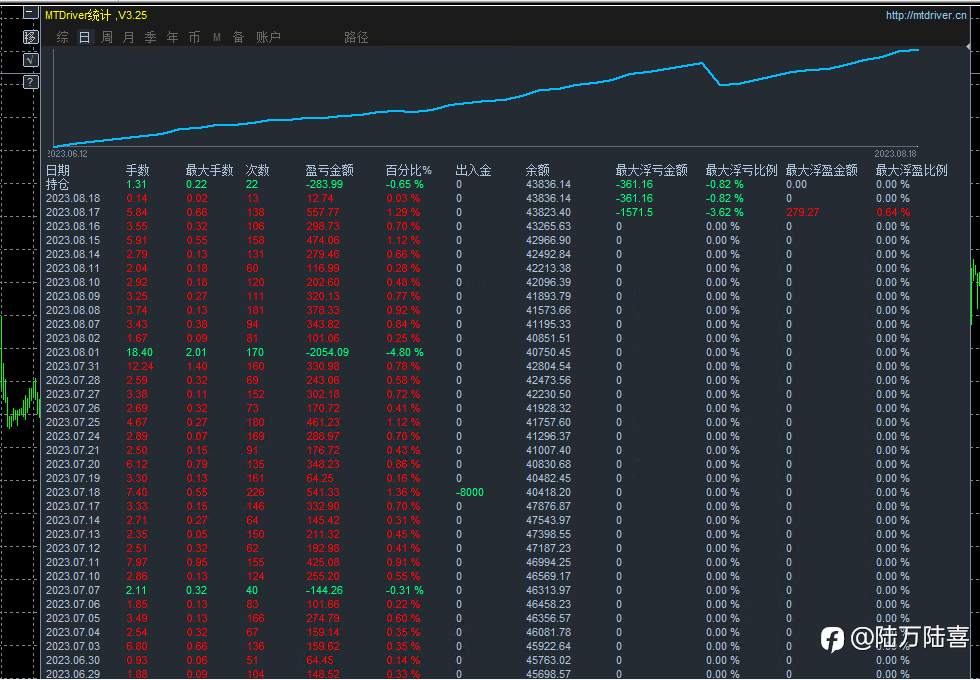The height and width of the screenshot is (680, 980).
Task: Open the 月 monthly tab
Action: 129,38
